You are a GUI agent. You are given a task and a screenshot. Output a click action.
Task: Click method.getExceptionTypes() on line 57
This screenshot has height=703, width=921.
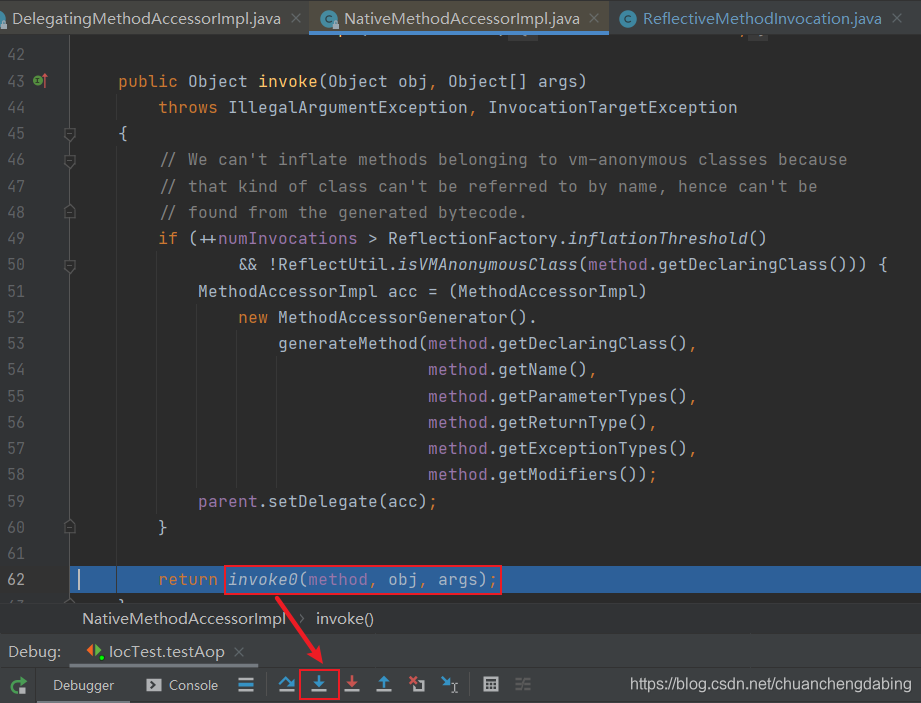click(x=557, y=449)
